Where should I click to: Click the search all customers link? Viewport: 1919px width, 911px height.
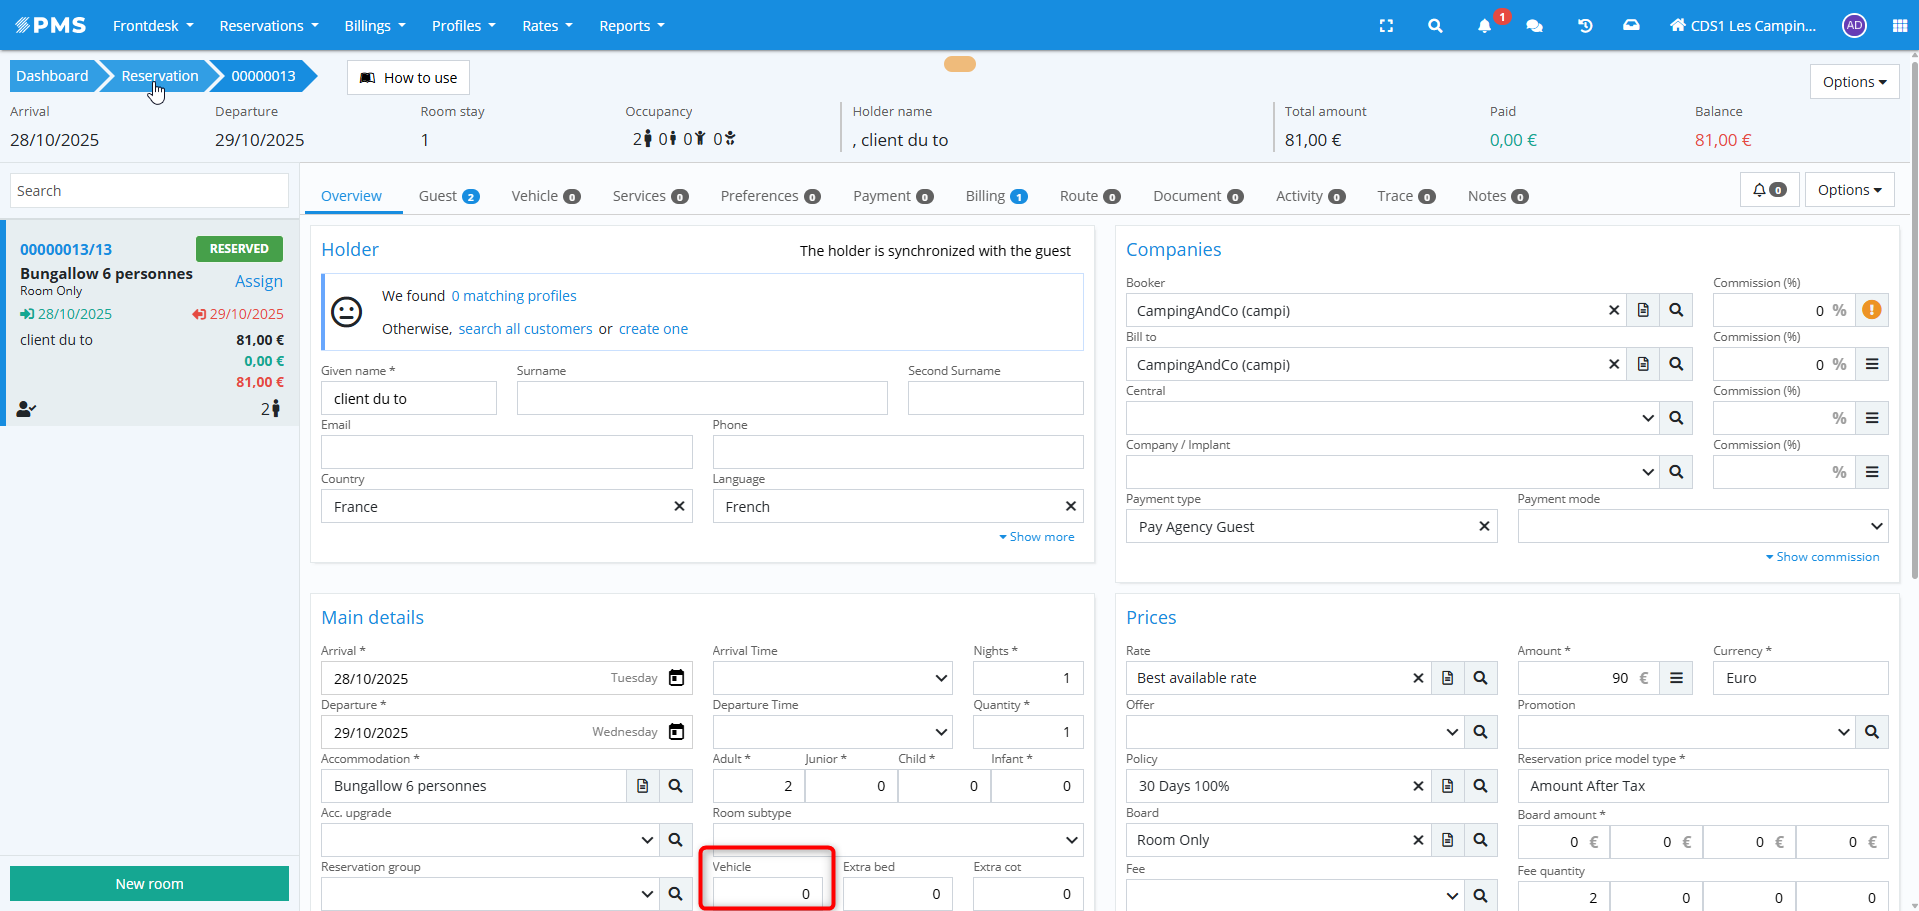click(x=525, y=329)
